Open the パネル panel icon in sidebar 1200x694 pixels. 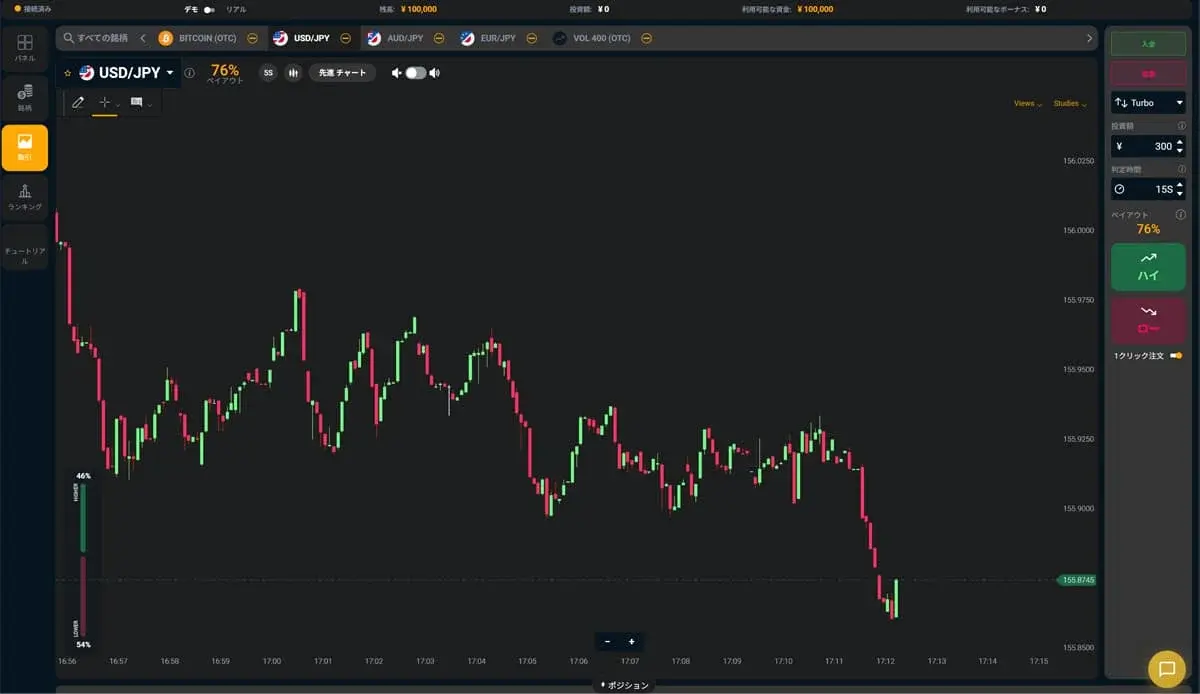[x=25, y=47]
